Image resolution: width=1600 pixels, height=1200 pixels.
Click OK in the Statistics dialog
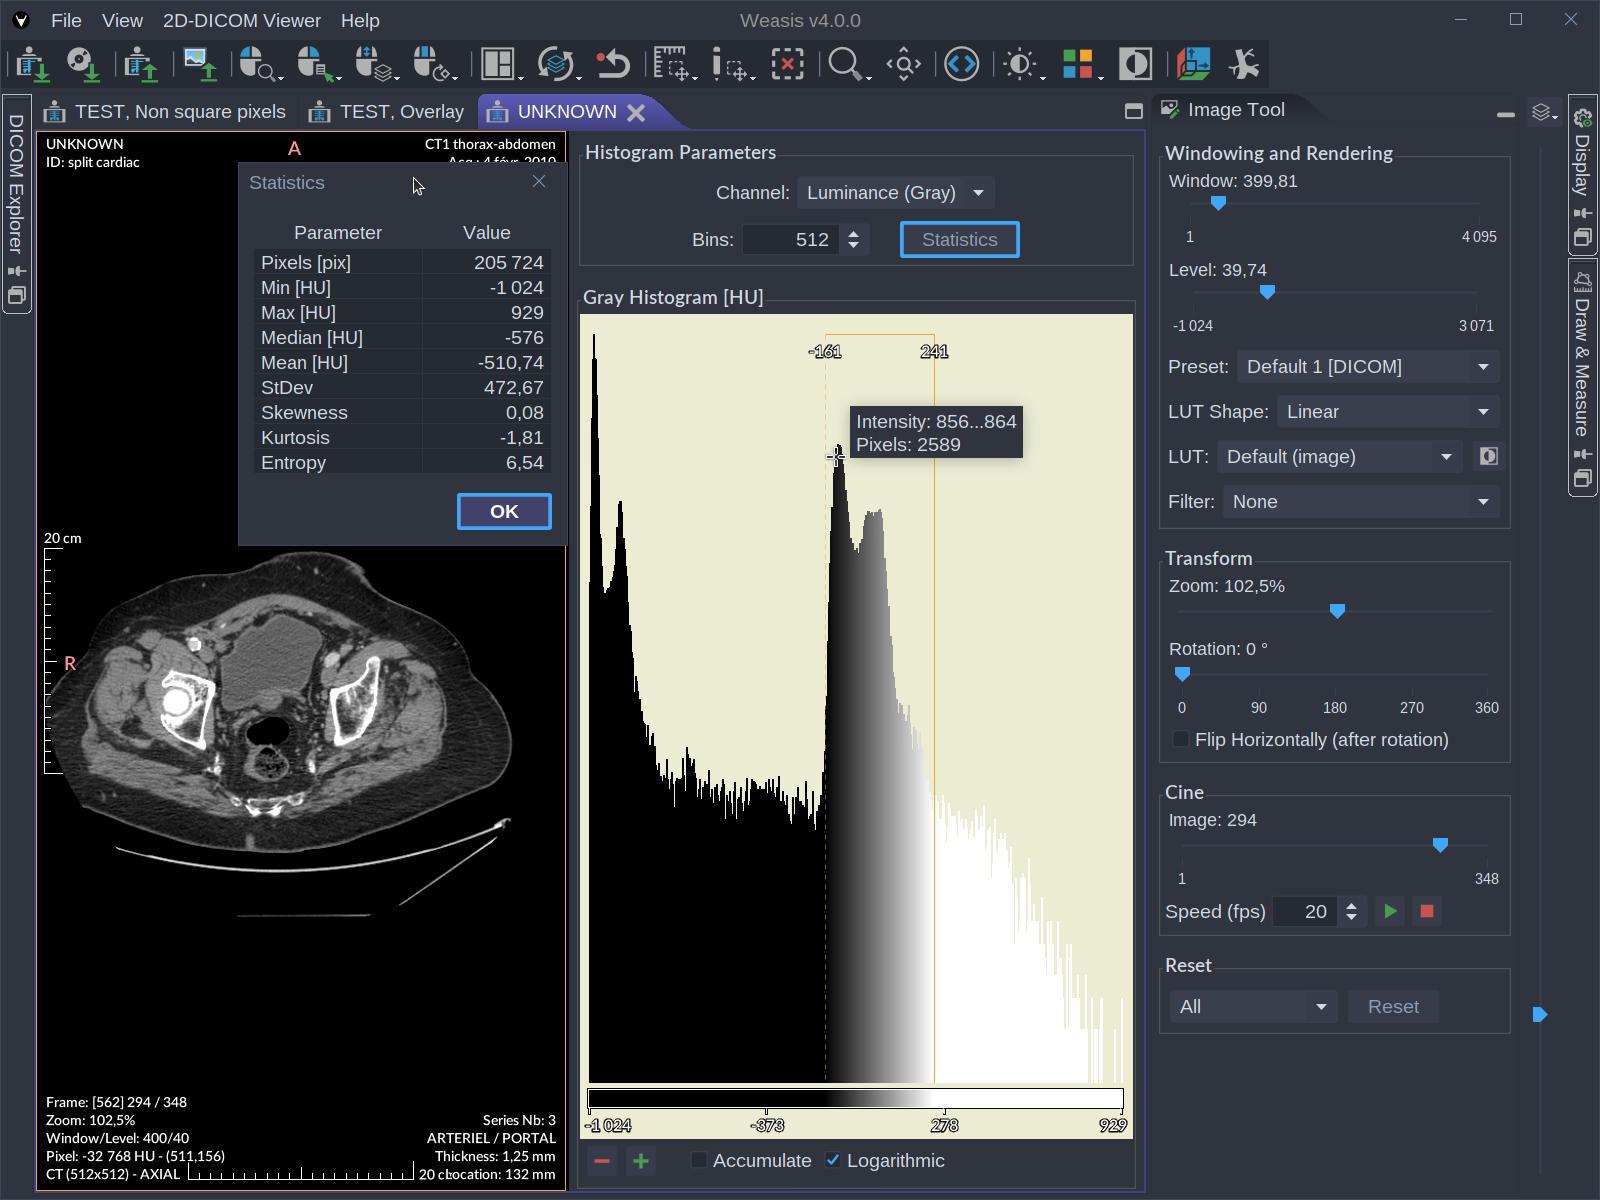[x=503, y=511]
